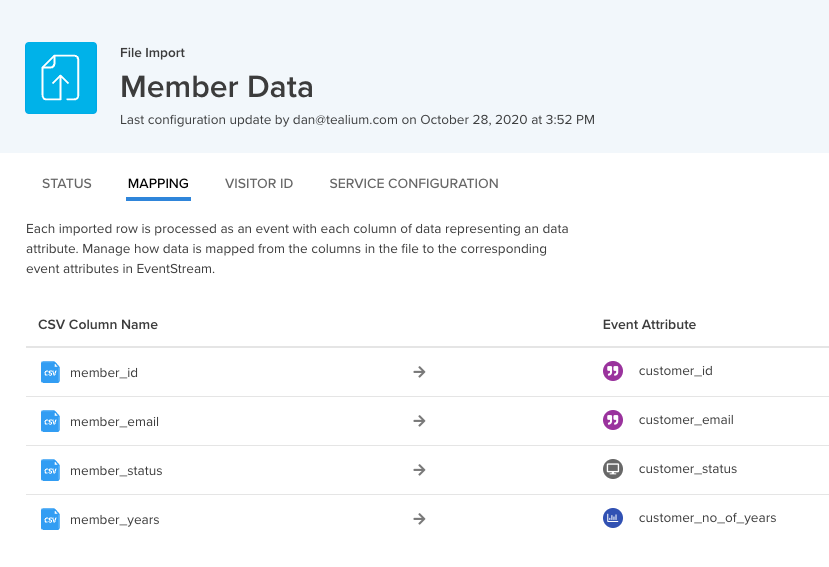The image size is (829, 567).
Task: Click the File Import upload icon
Action: point(60,78)
